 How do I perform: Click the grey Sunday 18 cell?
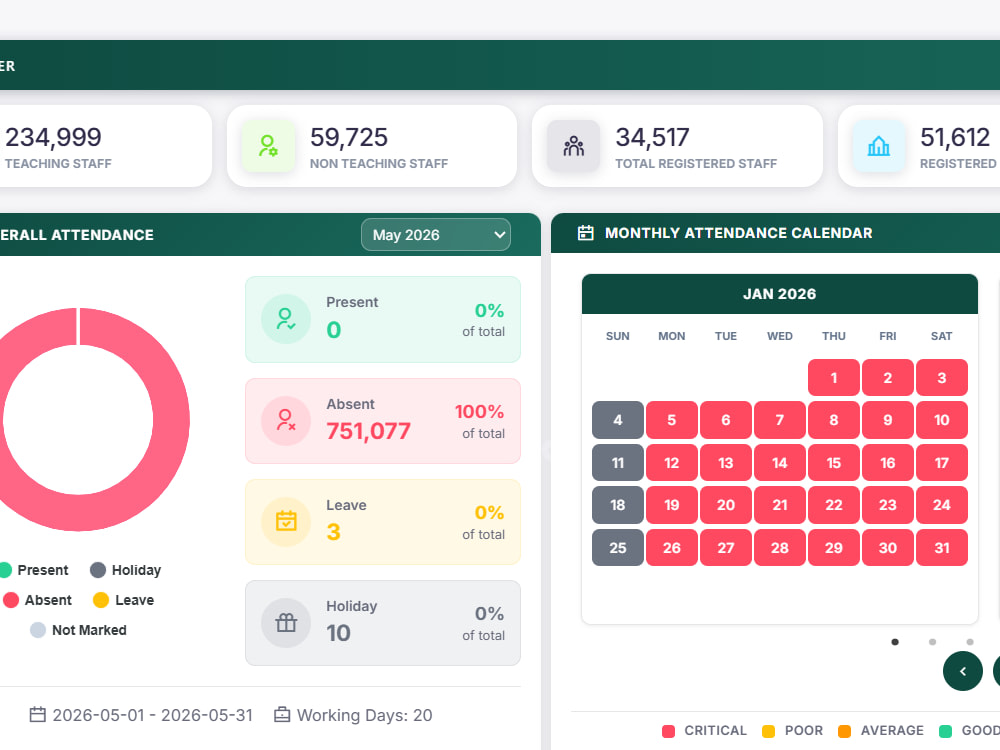617,505
